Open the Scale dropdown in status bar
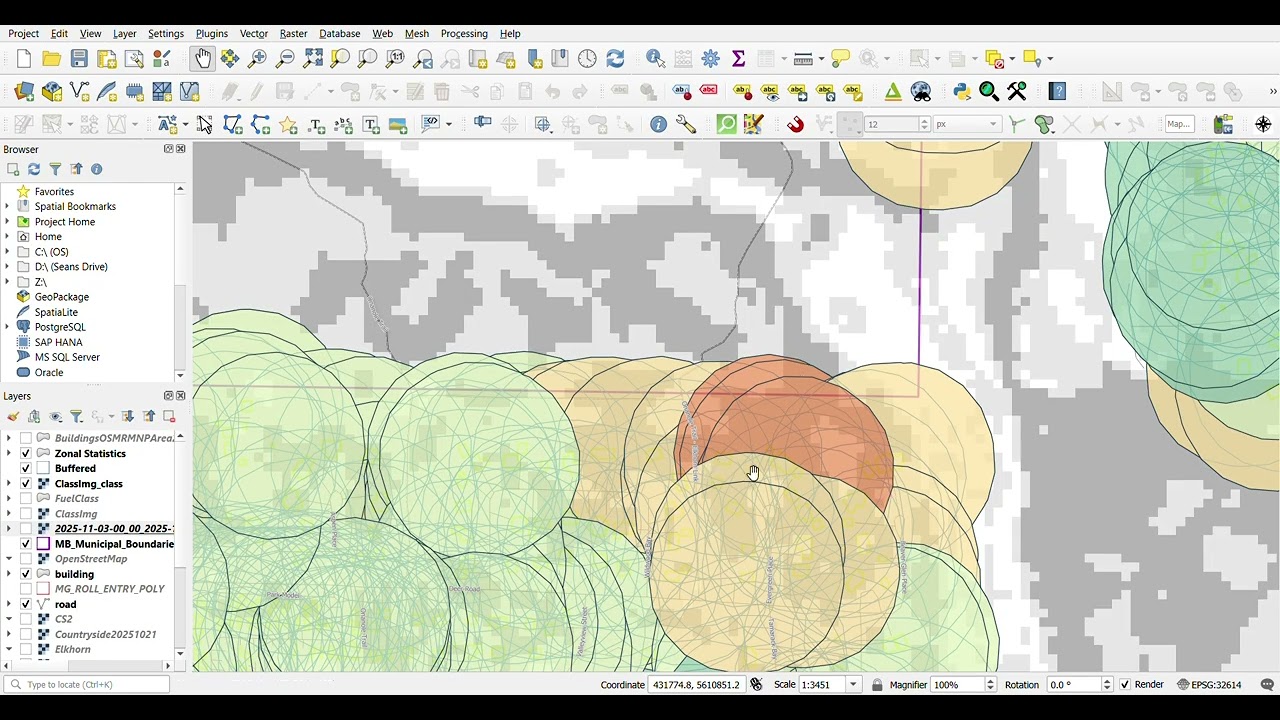The width and height of the screenshot is (1280, 720). click(x=853, y=685)
